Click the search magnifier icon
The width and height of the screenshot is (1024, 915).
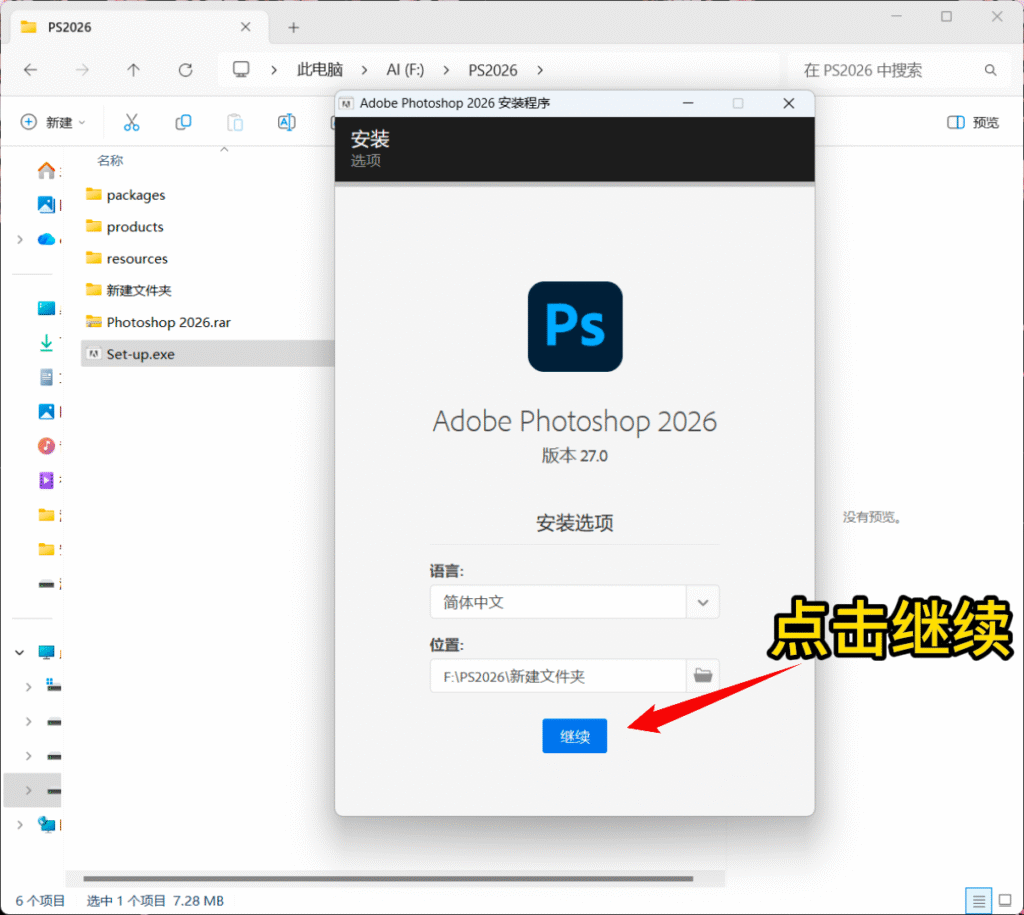990,70
